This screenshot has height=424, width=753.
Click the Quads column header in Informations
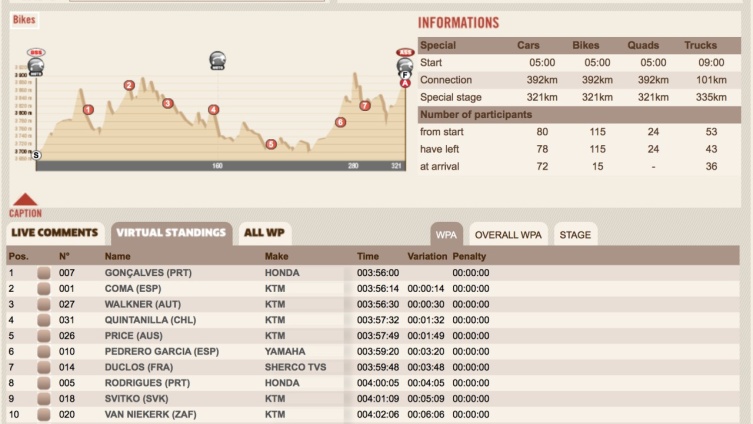click(x=643, y=45)
